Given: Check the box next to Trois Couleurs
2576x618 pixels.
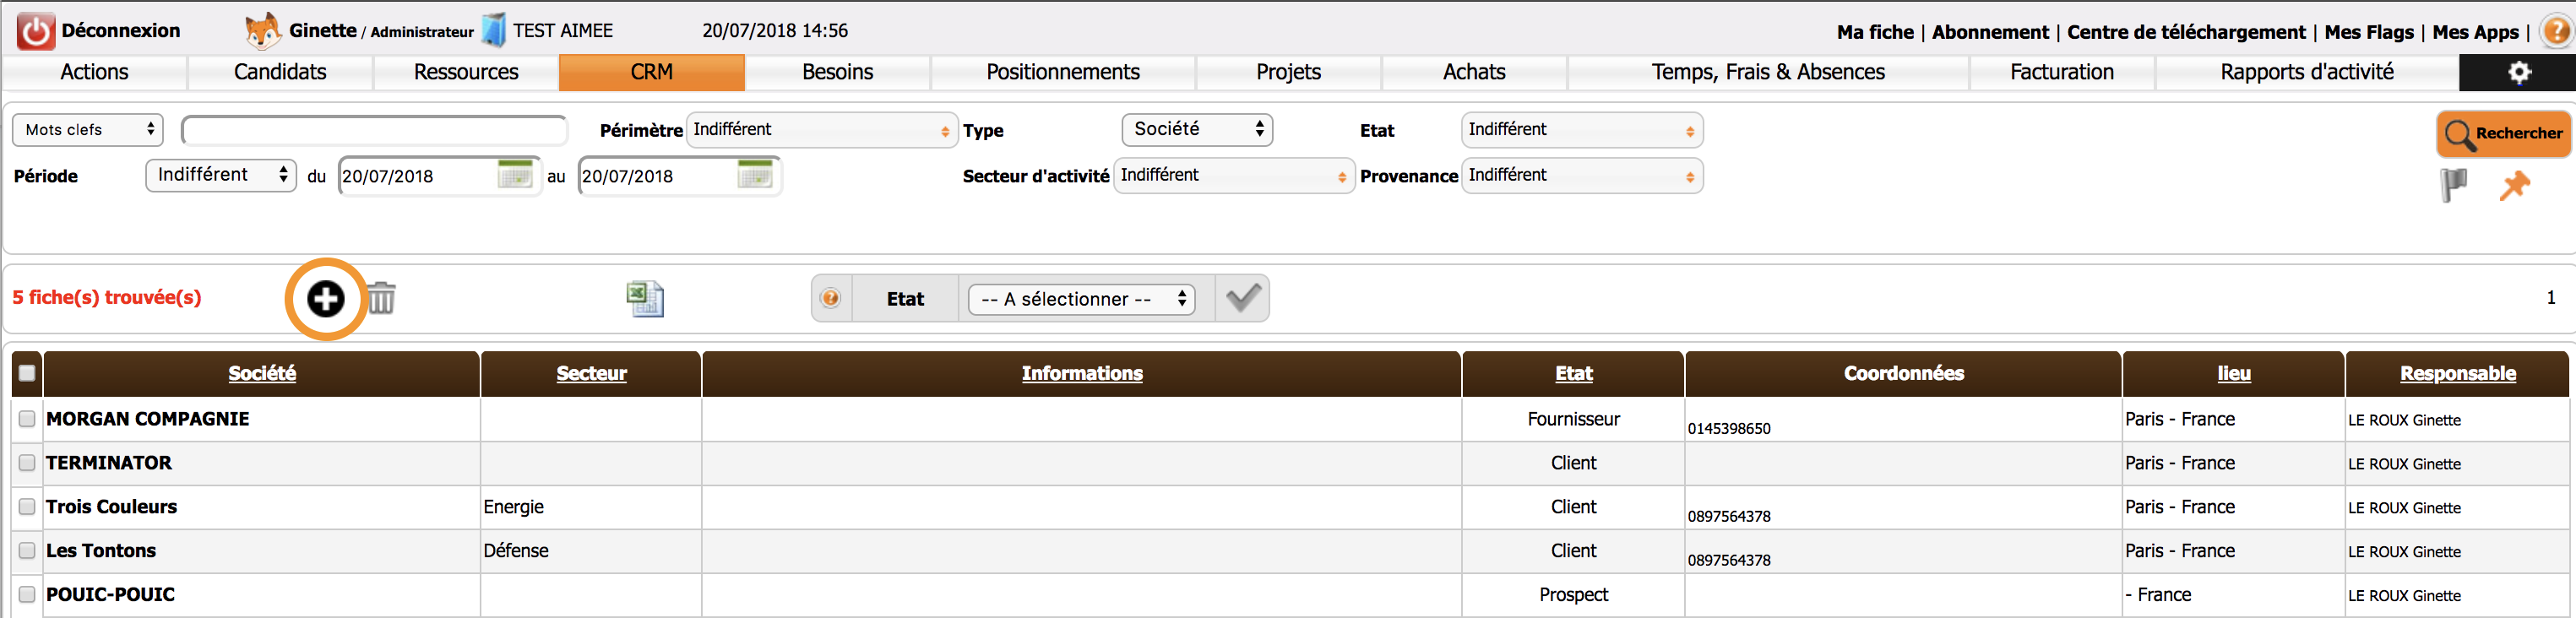Looking at the screenshot, I should [x=27, y=507].
